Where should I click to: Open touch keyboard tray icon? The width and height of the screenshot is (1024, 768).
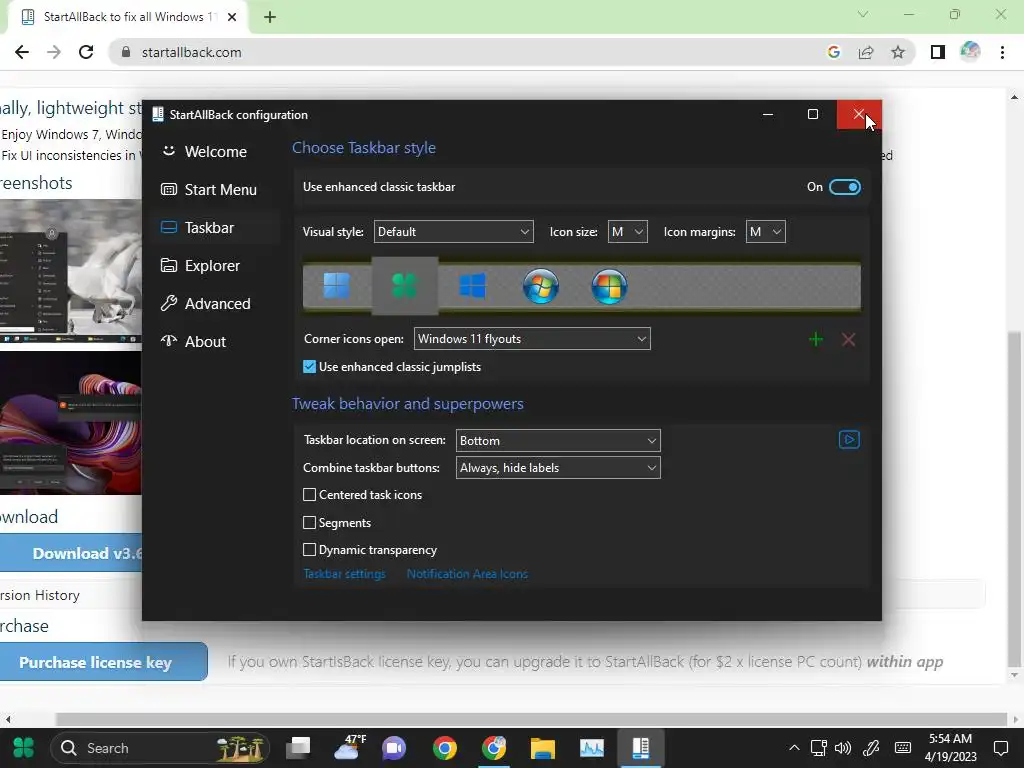(903, 748)
